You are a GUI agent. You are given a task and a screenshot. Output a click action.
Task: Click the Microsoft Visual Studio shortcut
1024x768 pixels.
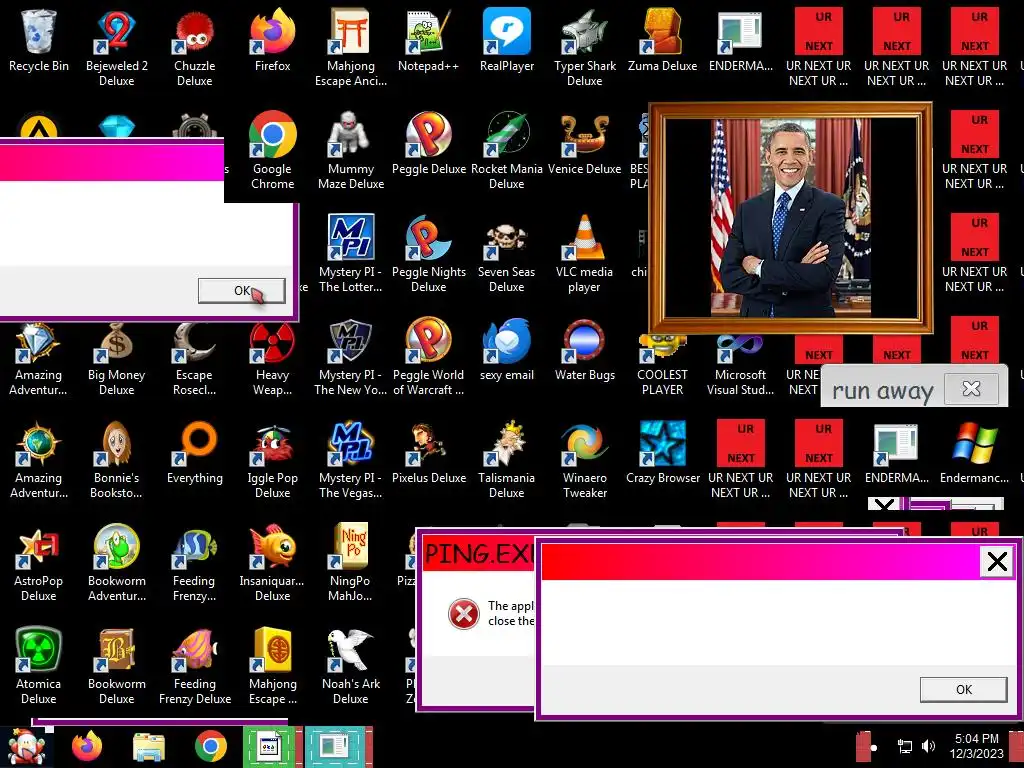tap(740, 366)
